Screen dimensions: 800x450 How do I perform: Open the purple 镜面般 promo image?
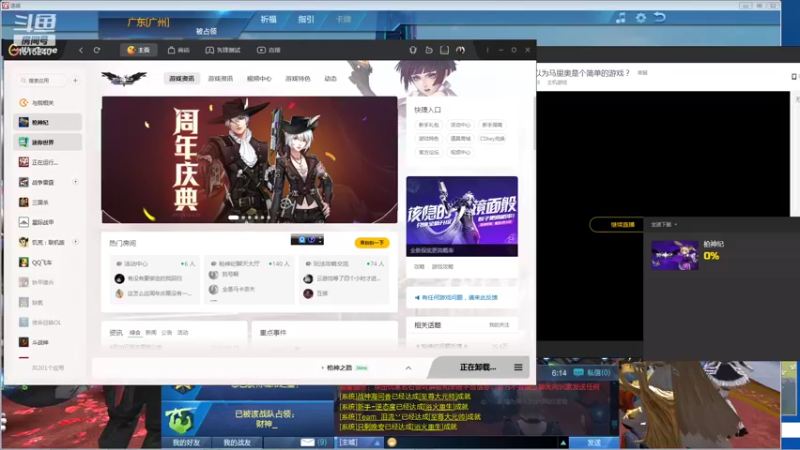462,216
